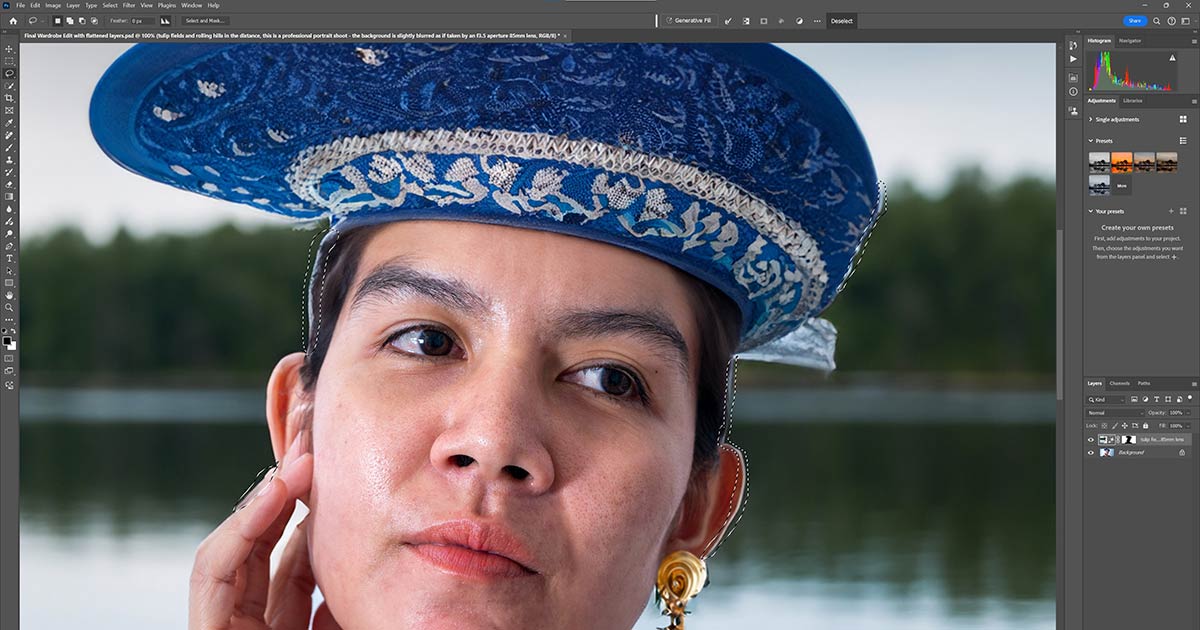Click the Select and Mask button
This screenshot has width=1200, height=630.
point(206,20)
